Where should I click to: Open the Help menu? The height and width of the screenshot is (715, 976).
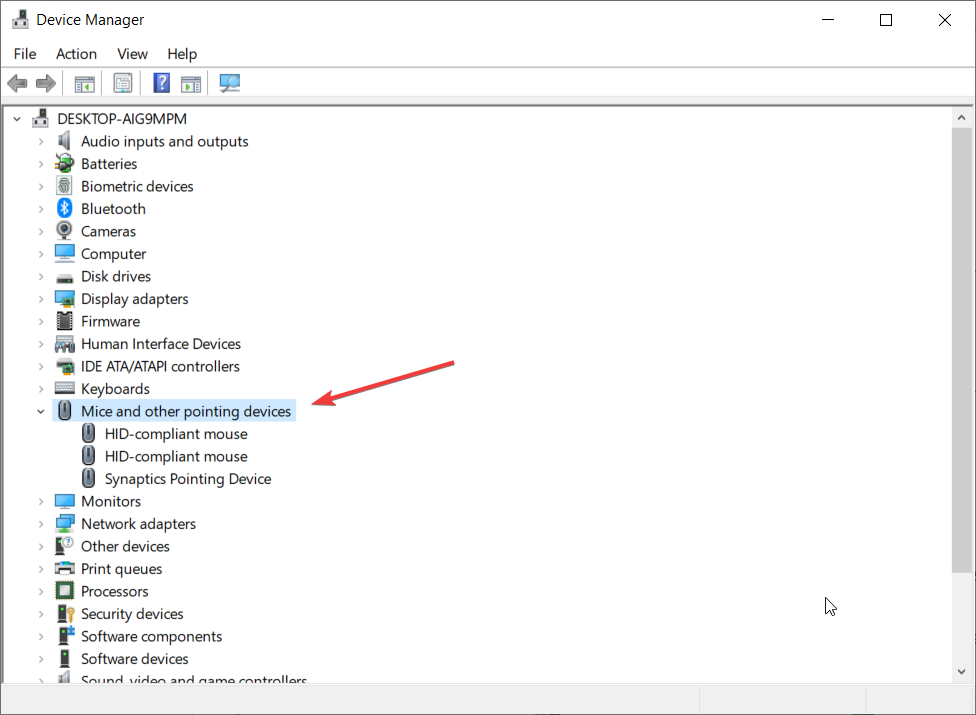point(182,54)
